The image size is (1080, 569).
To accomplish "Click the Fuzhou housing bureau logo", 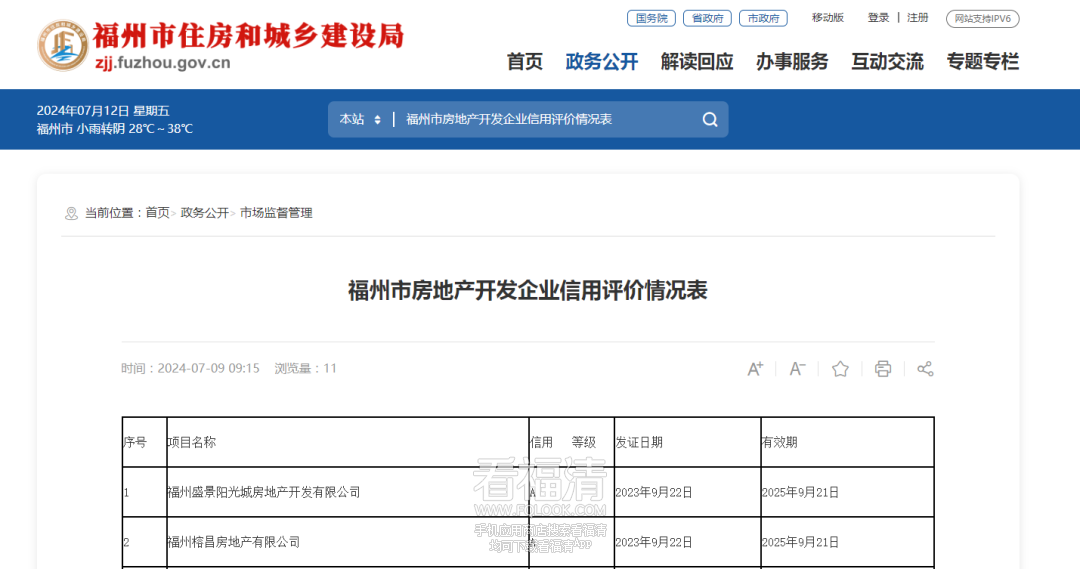I will tap(63, 45).
